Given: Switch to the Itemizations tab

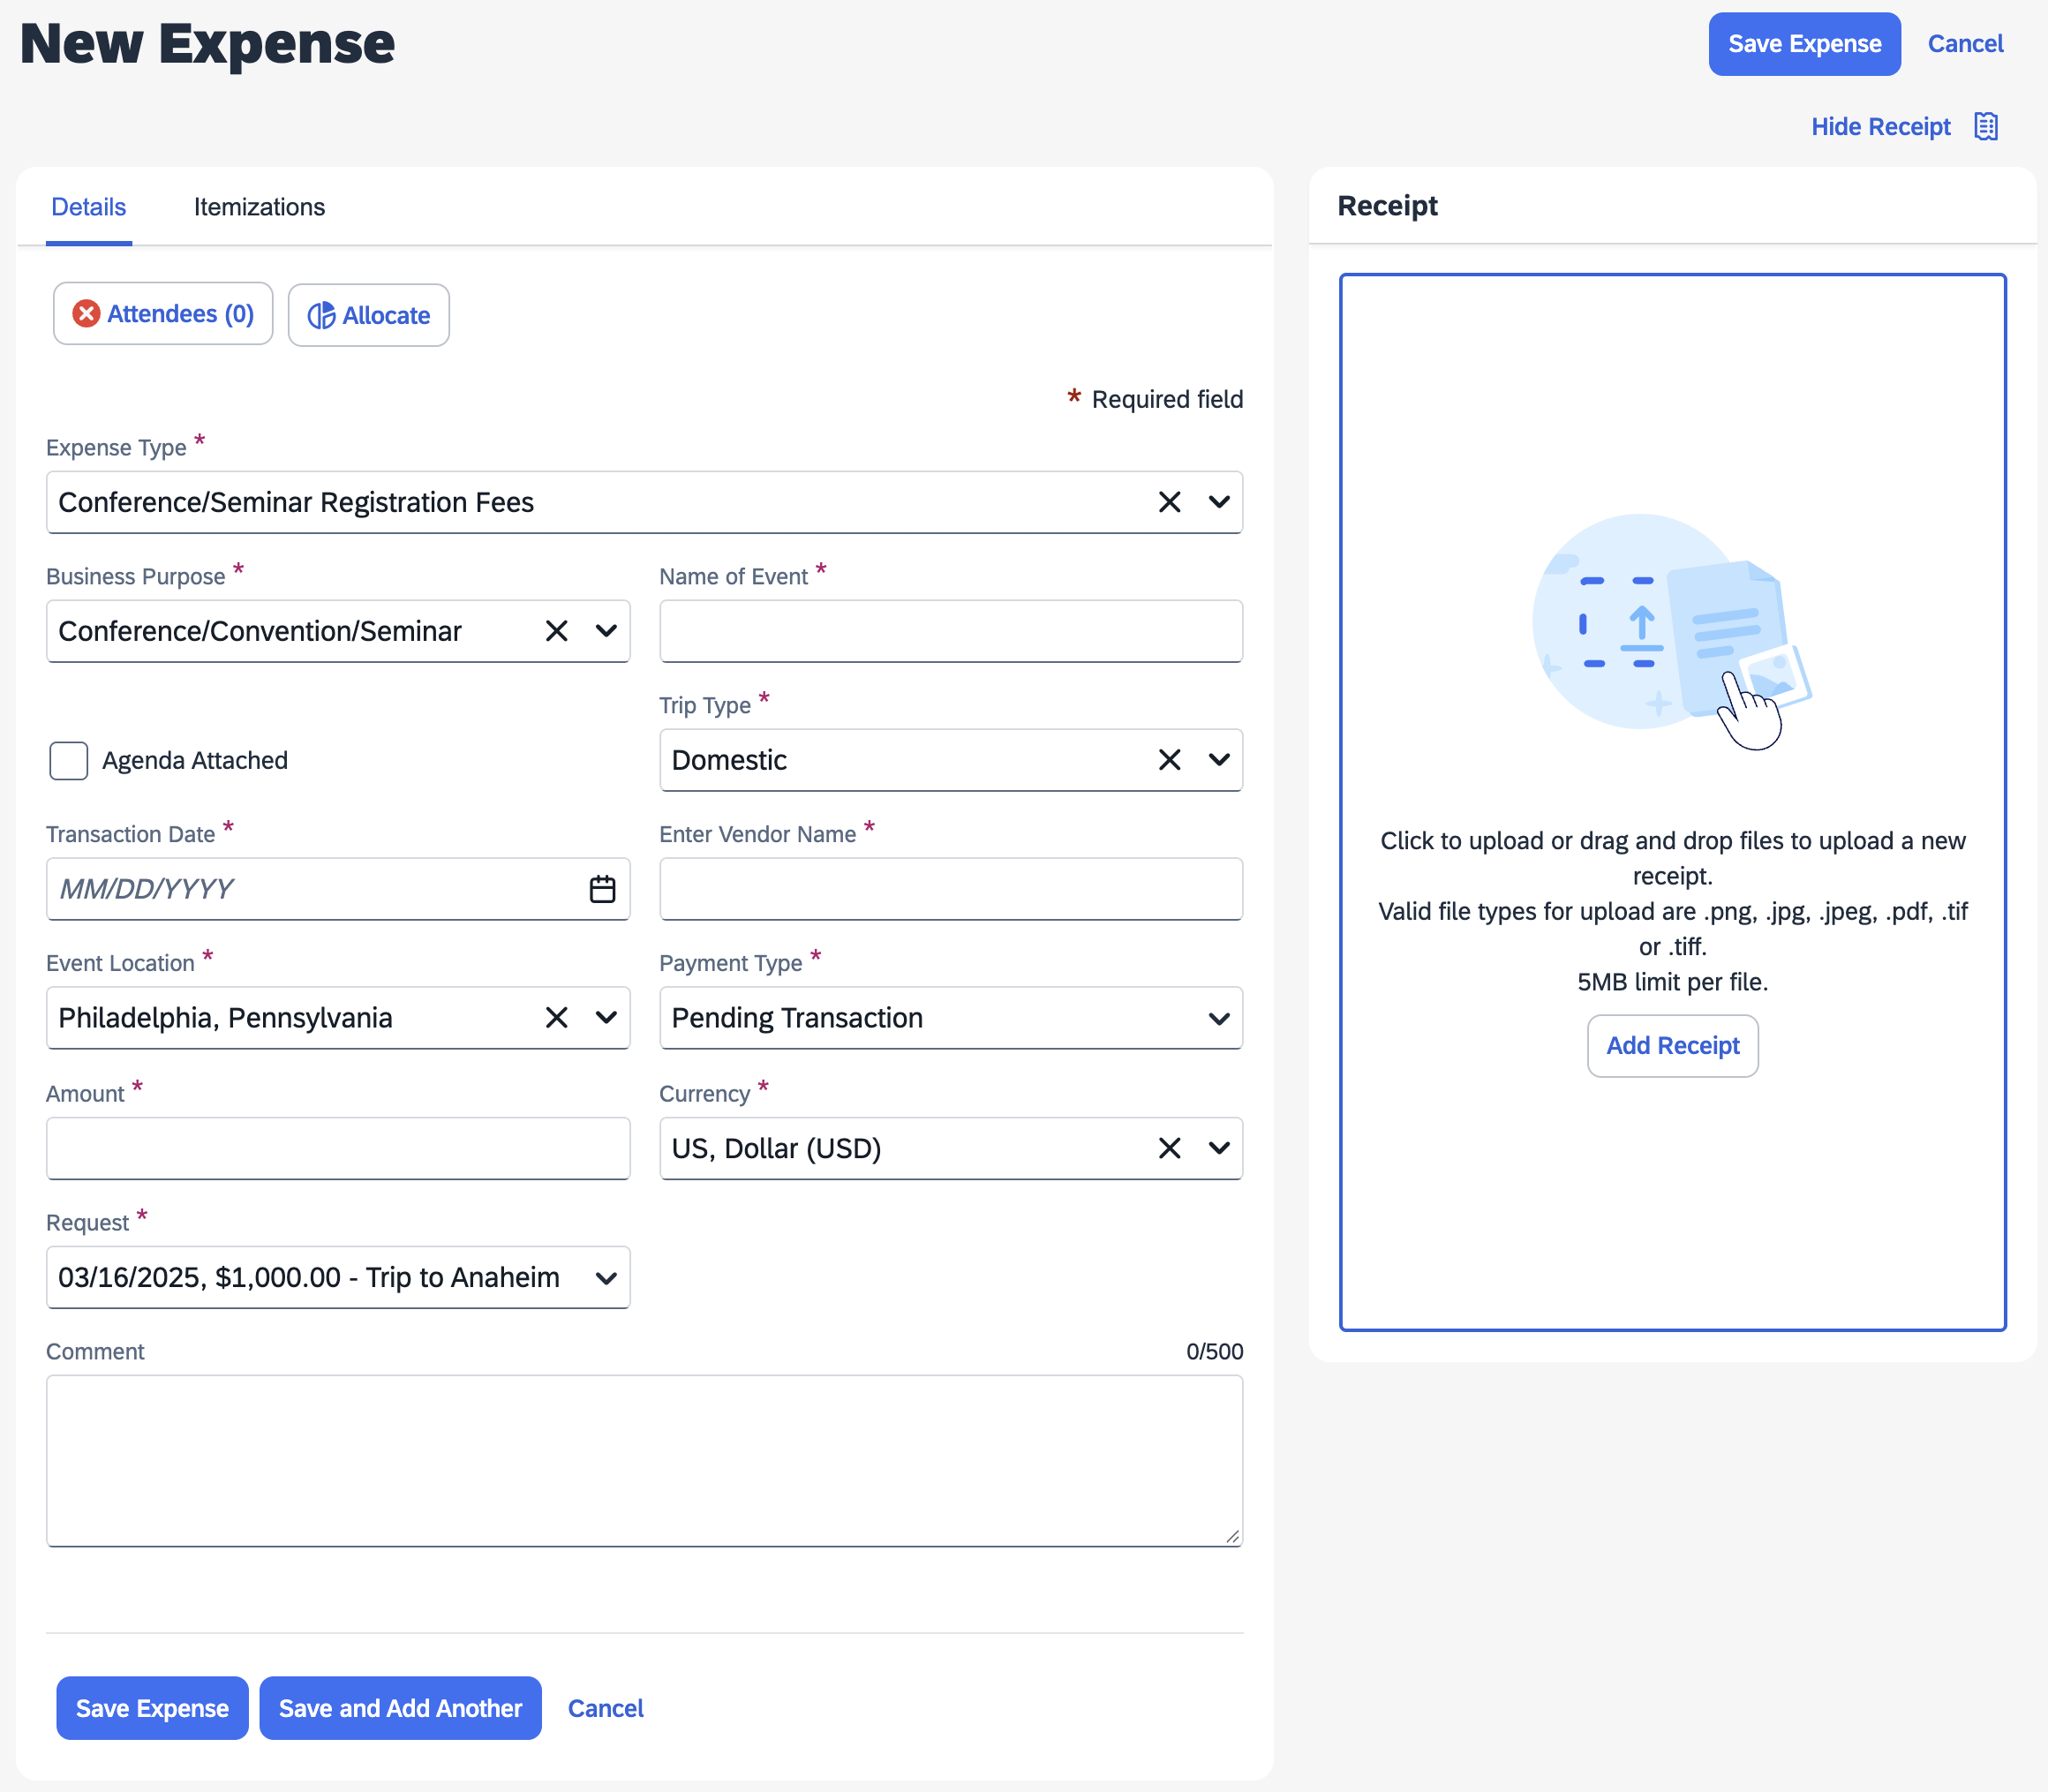Looking at the screenshot, I should 259,207.
